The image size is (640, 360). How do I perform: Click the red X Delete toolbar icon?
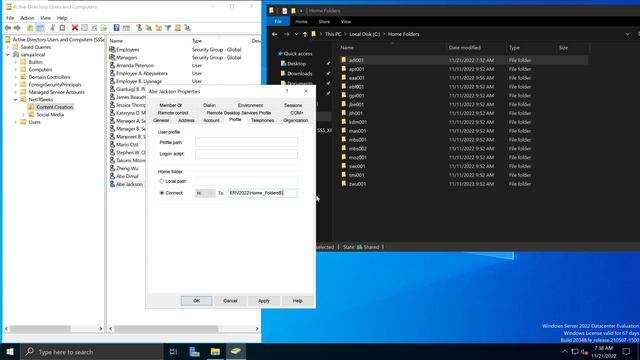point(75,28)
